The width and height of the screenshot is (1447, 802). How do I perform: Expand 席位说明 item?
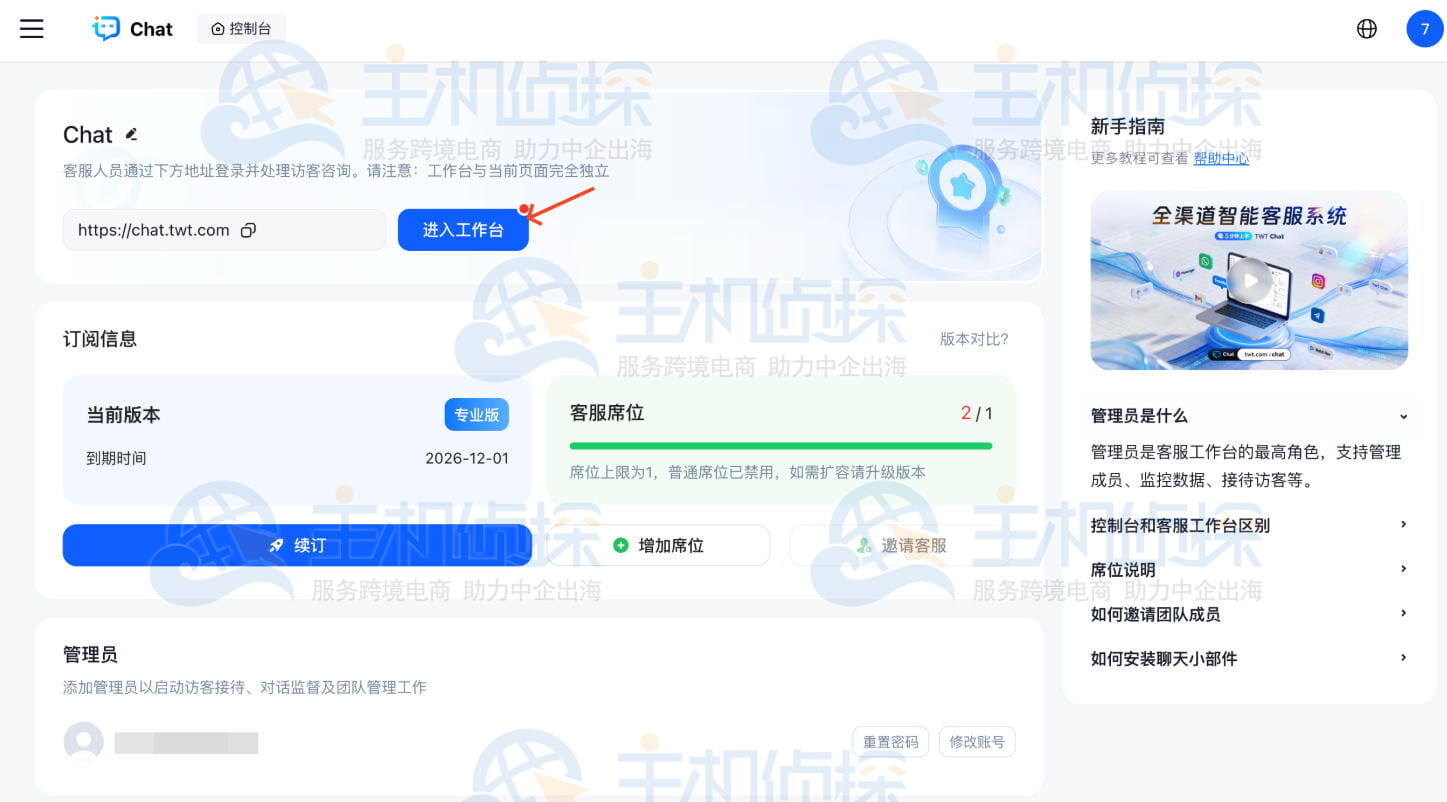[x=1249, y=570]
